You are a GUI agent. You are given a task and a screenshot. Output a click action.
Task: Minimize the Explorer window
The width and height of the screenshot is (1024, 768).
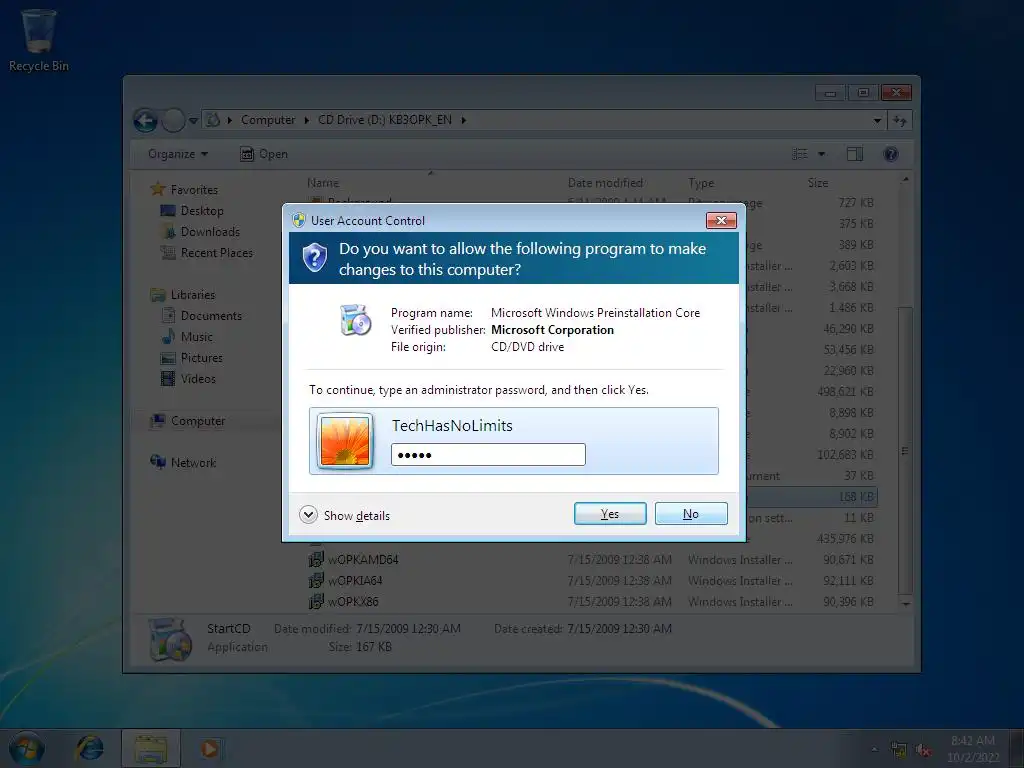tap(830, 93)
